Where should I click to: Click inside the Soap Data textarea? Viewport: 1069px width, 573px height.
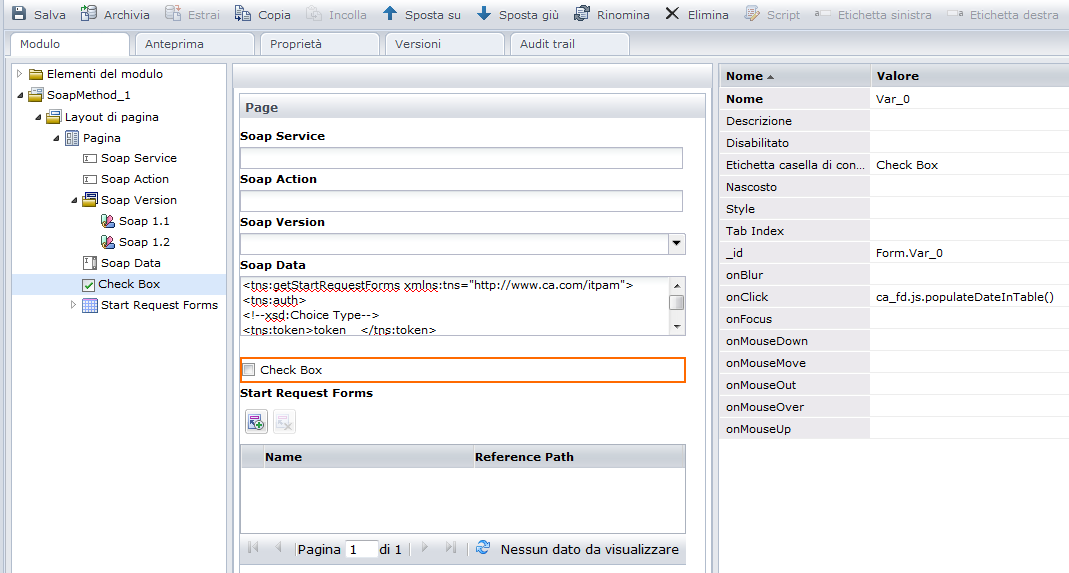point(454,306)
